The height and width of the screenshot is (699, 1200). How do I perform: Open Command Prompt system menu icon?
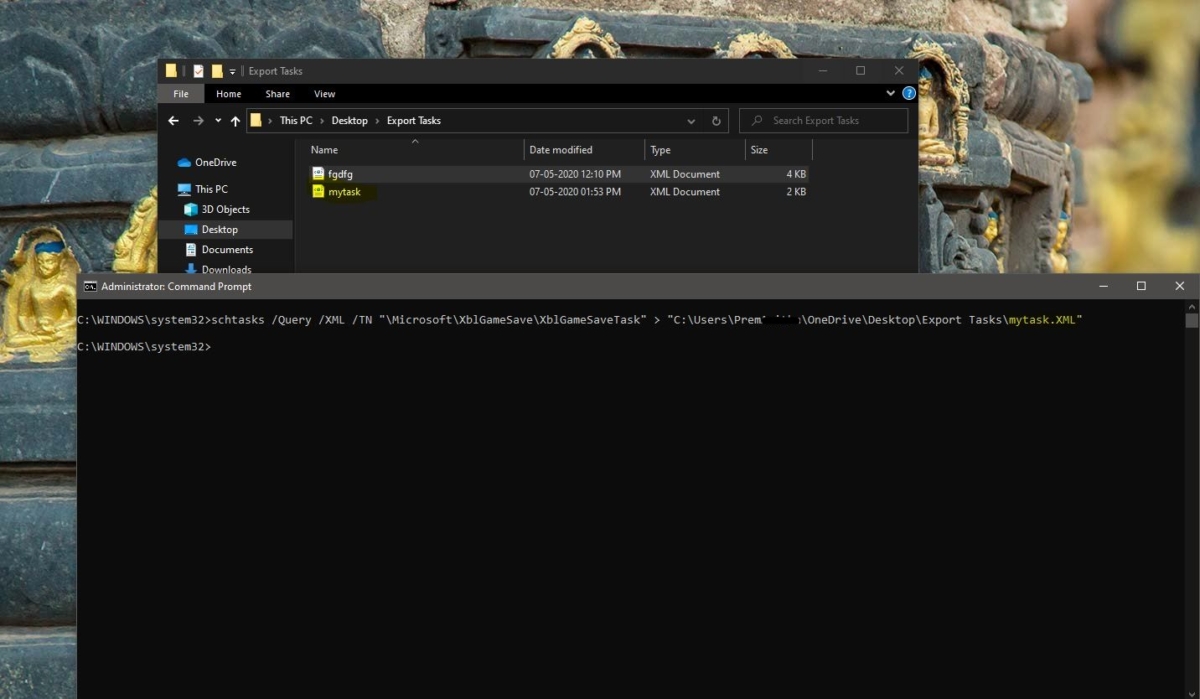[x=90, y=286]
